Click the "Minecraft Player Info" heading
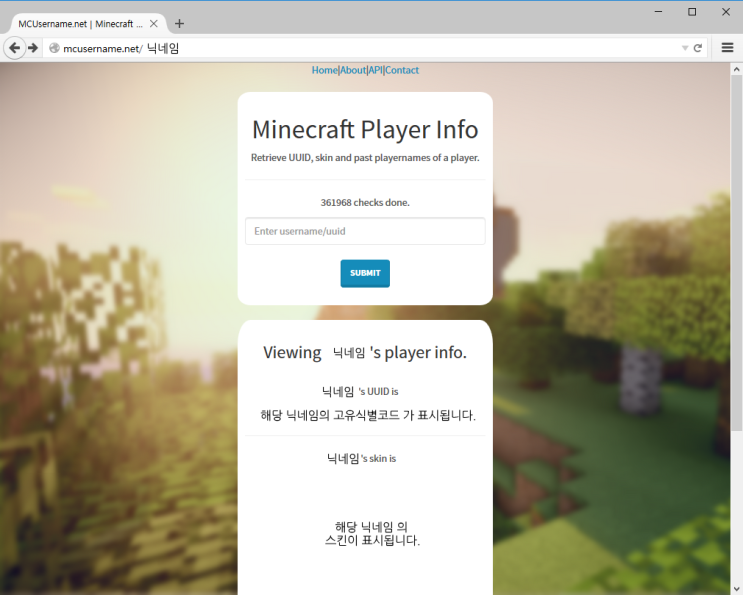Image resolution: width=743 pixels, height=595 pixels. pos(365,129)
